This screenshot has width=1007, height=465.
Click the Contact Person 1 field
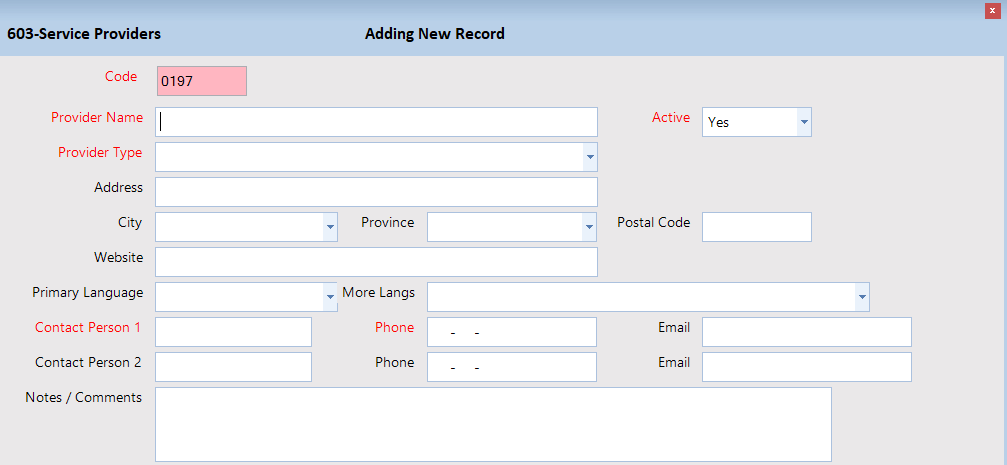click(x=233, y=332)
